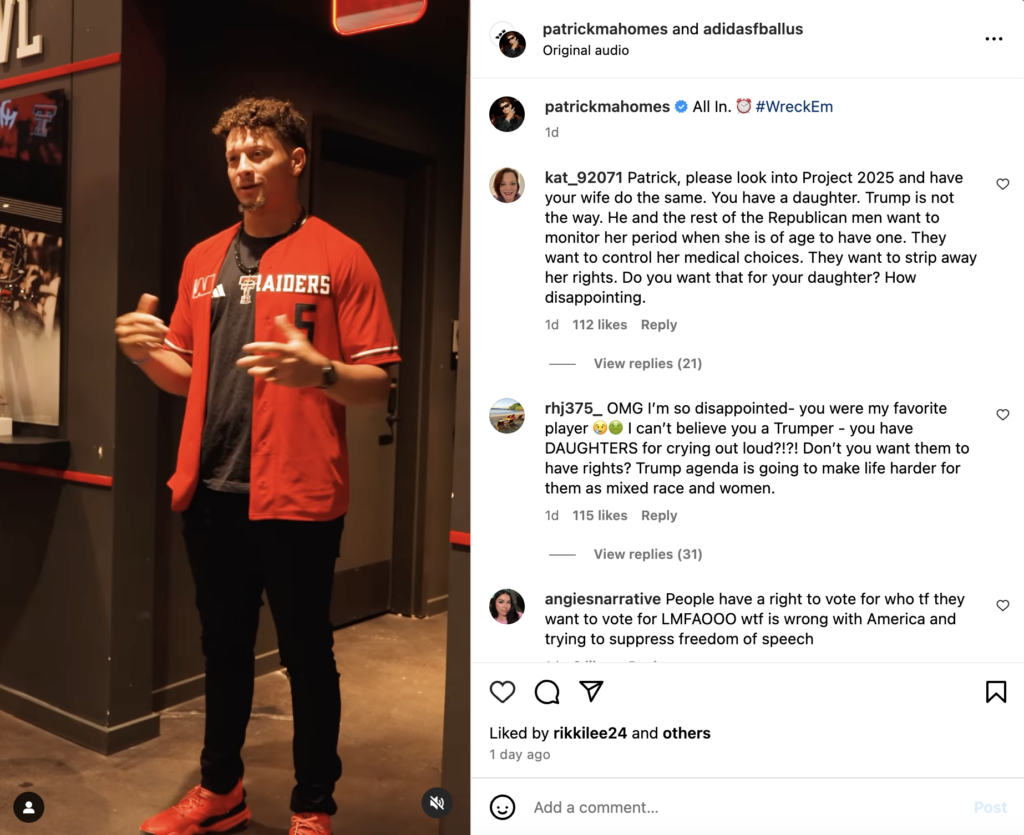Open the comment bubble icon

(547, 691)
